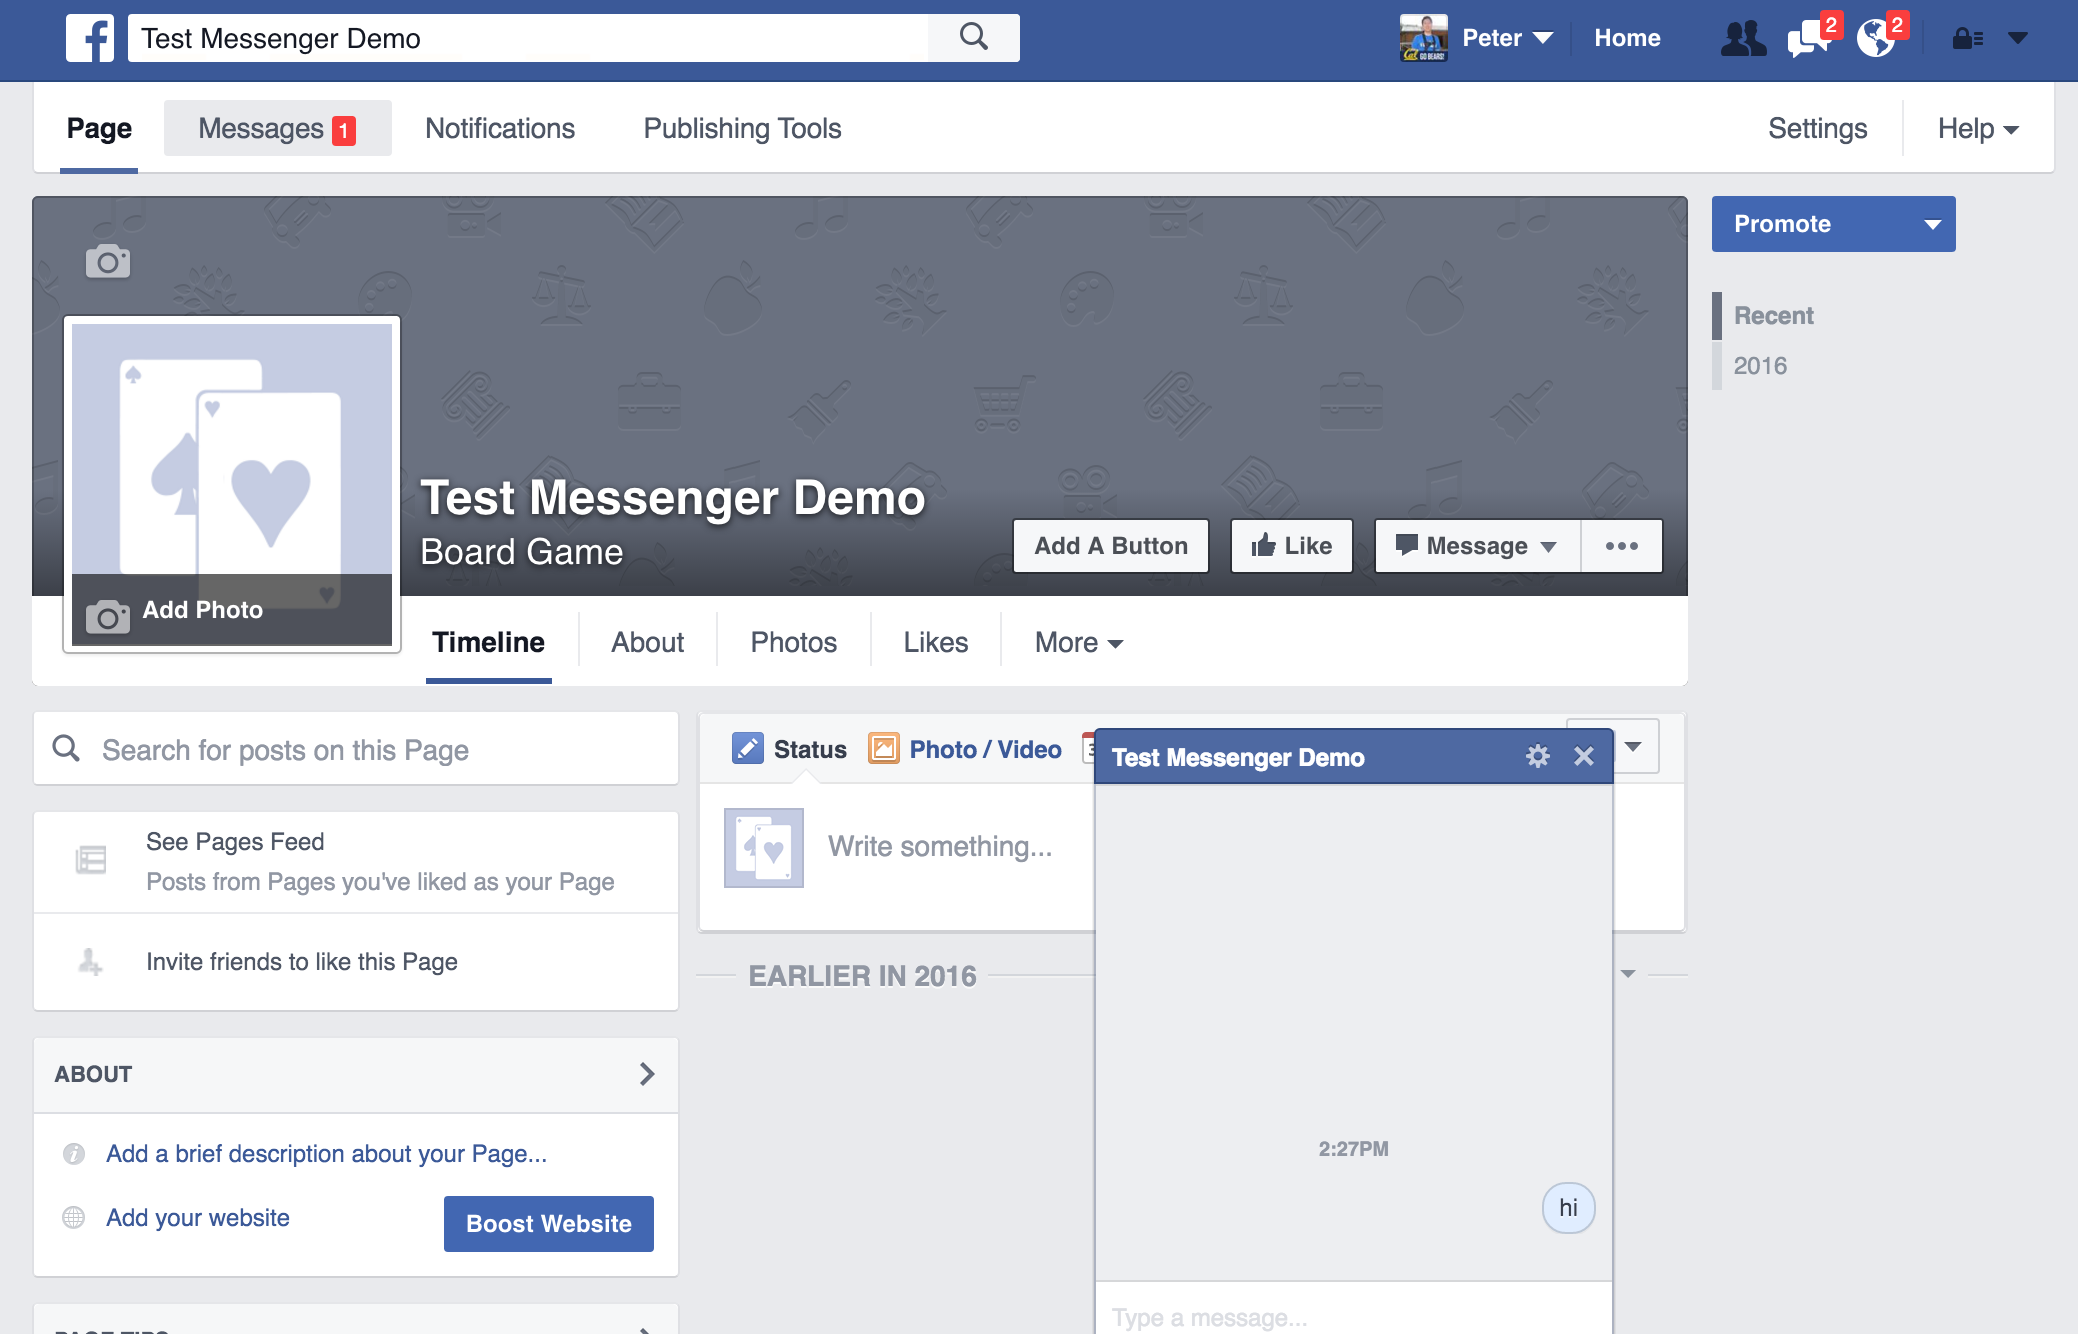Jump to Recent in timeline
The width and height of the screenshot is (2078, 1334).
pyautogui.click(x=1773, y=316)
